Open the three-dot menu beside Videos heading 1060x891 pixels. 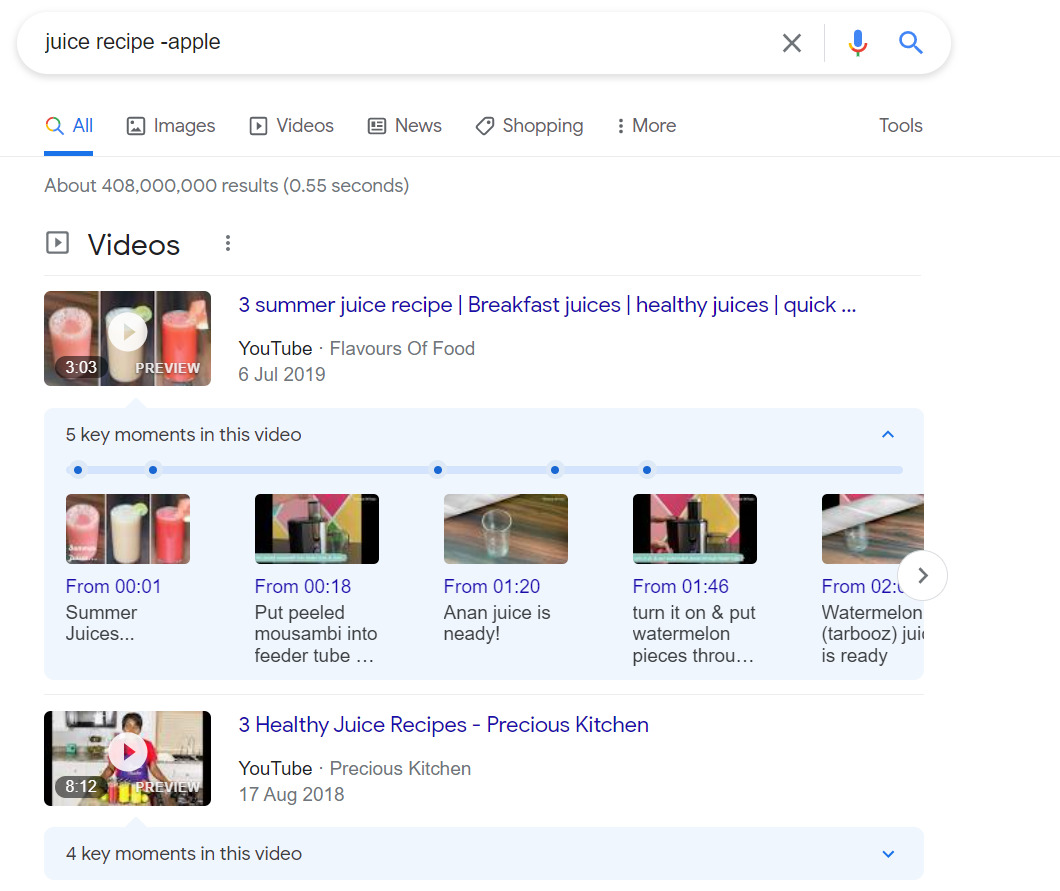tap(228, 243)
